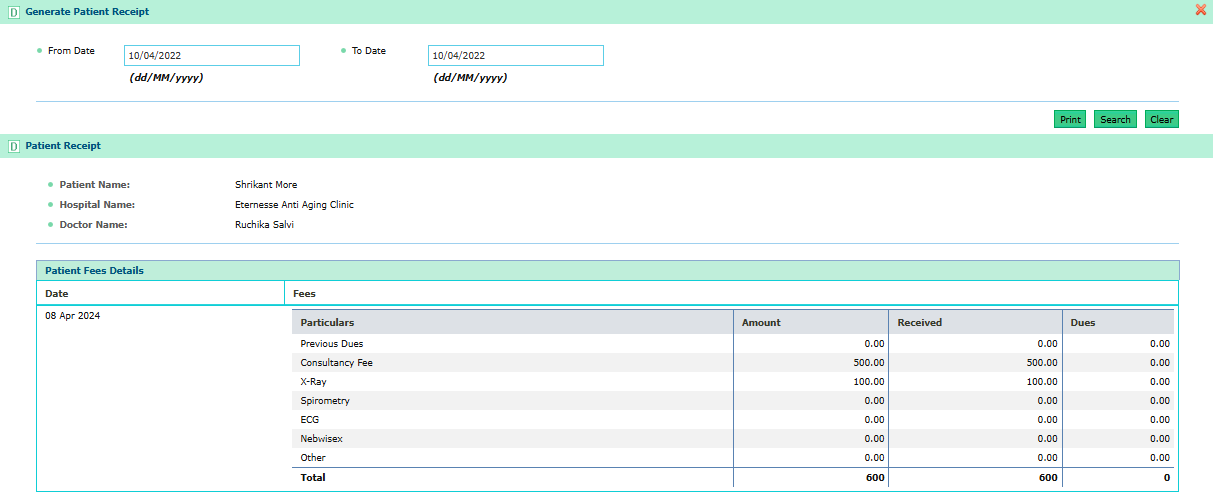Click Consultancy Fee amount 500.00
1213x503 pixels.
pos(868,363)
